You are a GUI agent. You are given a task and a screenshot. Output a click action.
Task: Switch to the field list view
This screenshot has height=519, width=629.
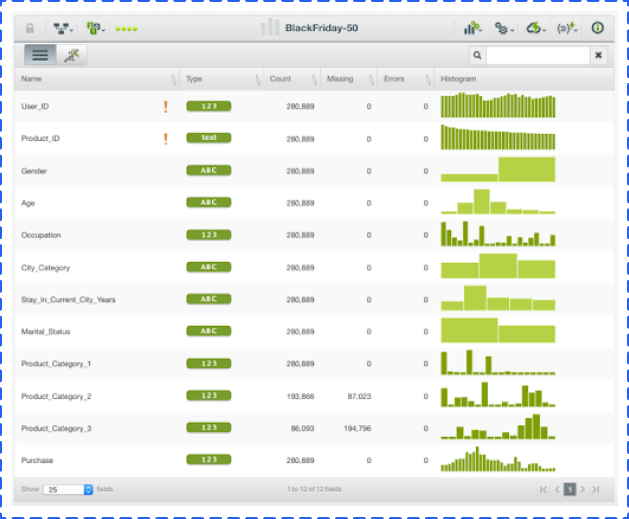[x=40, y=56]
